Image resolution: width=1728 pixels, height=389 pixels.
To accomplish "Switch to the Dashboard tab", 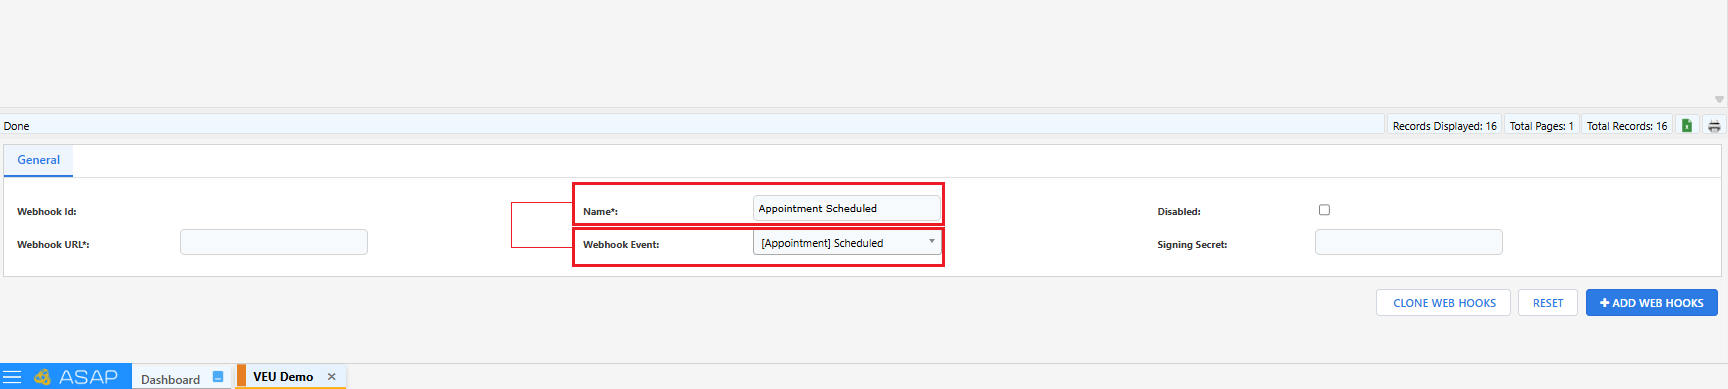I will tap(170, 378).
